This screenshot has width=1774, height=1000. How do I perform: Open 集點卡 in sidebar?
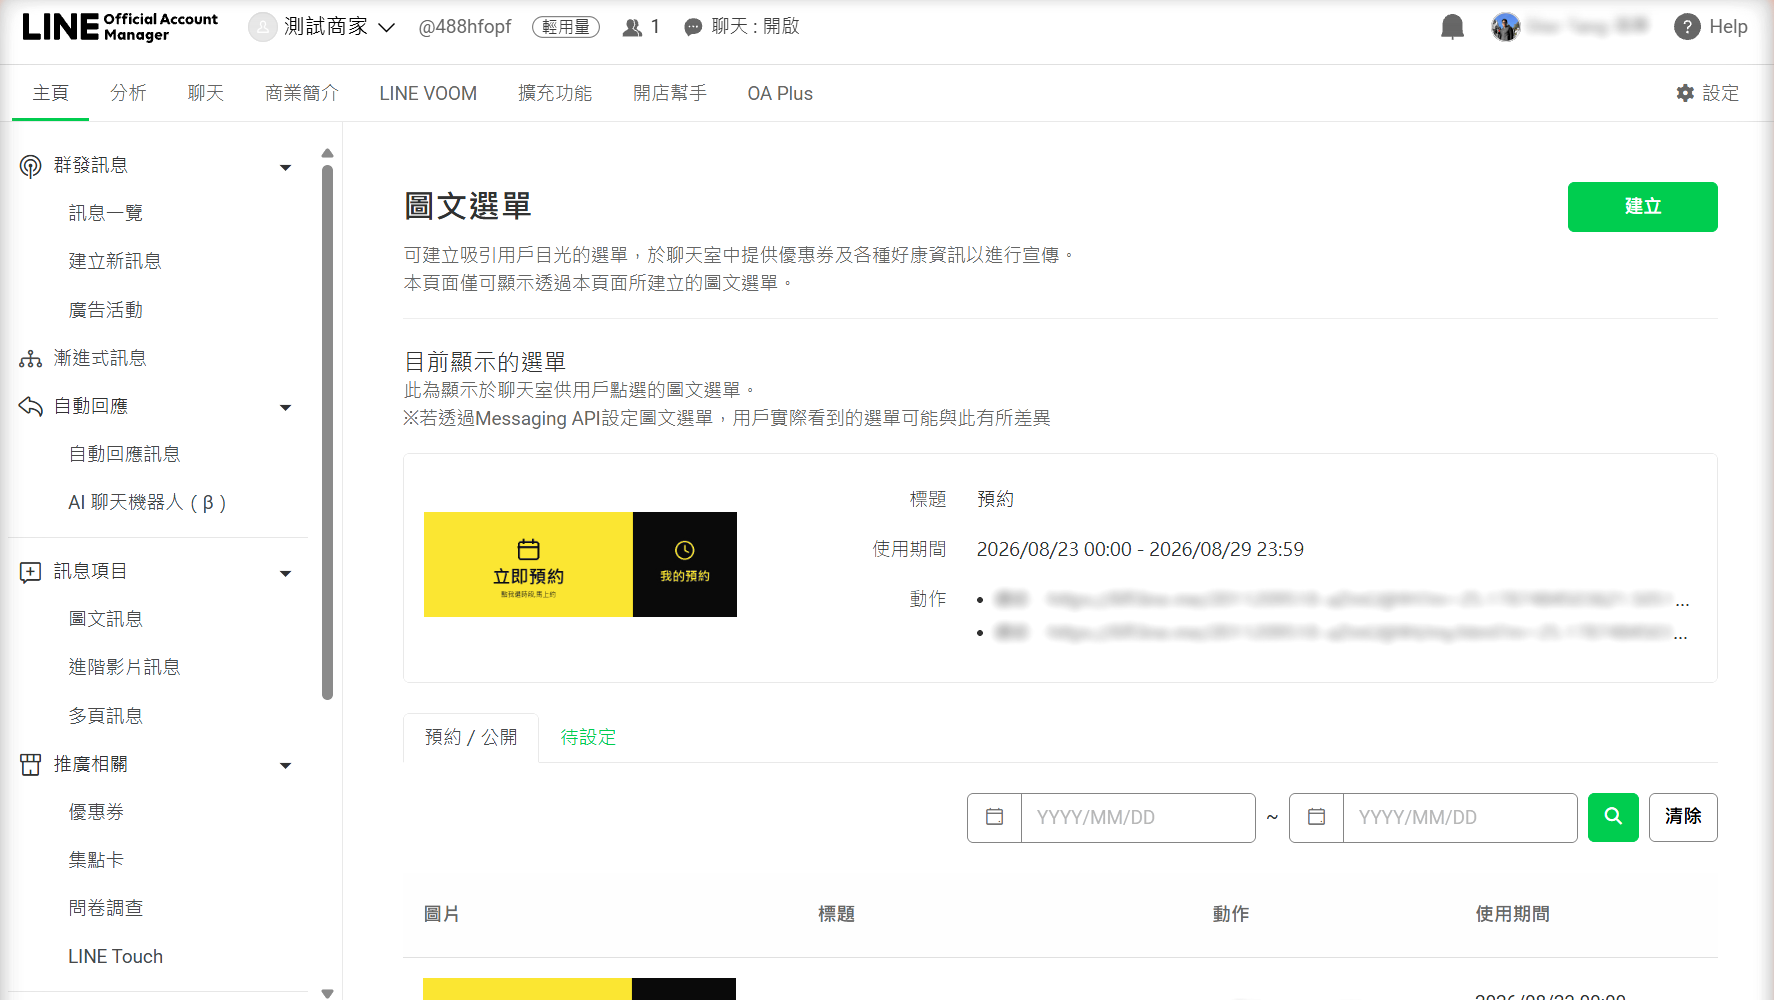(96, 860)
